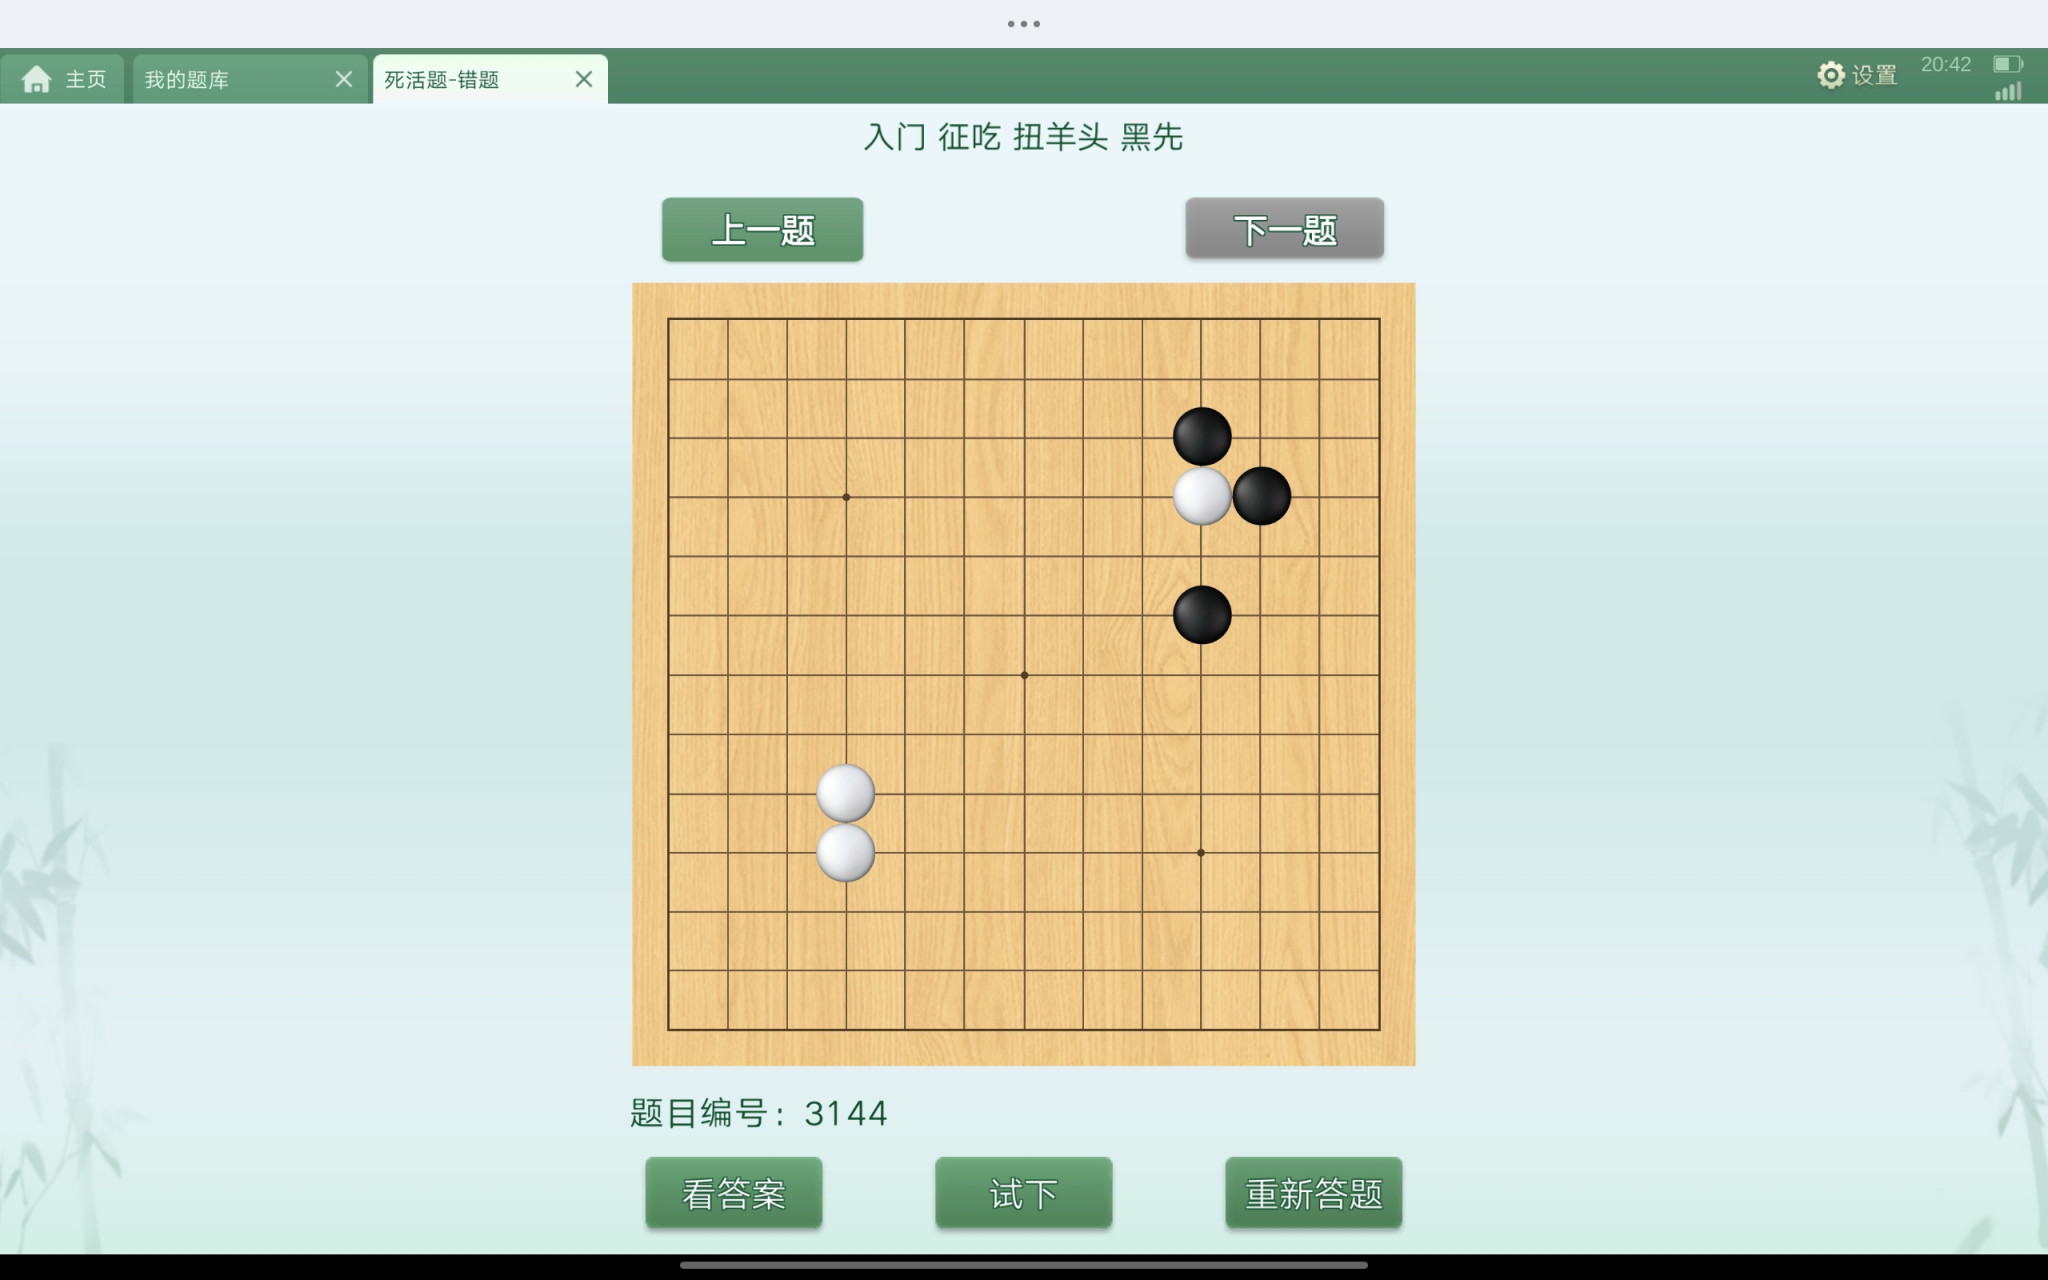Close the 我的题库 tab
The image size is (2048, 1280).
point(344,79)
